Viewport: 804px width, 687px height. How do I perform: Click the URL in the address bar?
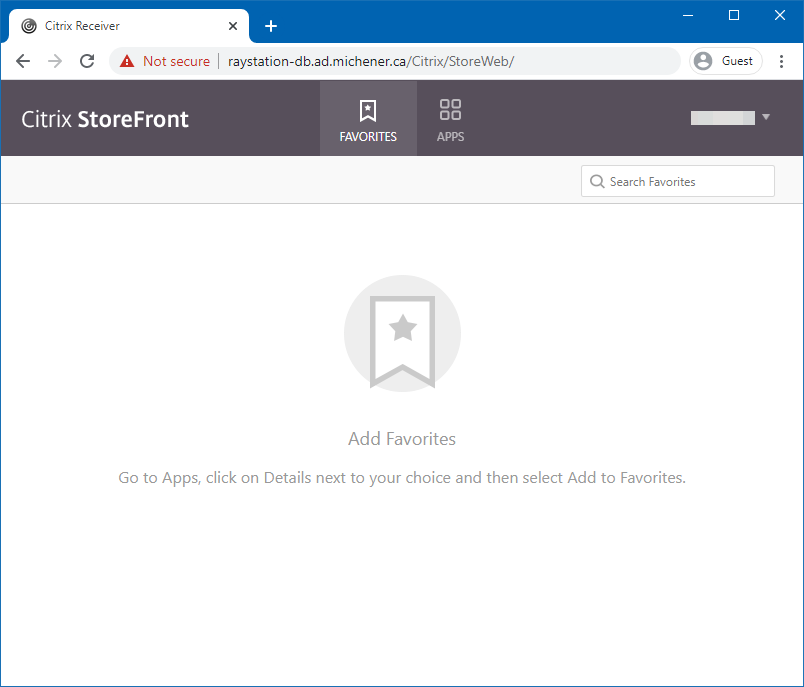pyautogui.click(x=371, y=62)
